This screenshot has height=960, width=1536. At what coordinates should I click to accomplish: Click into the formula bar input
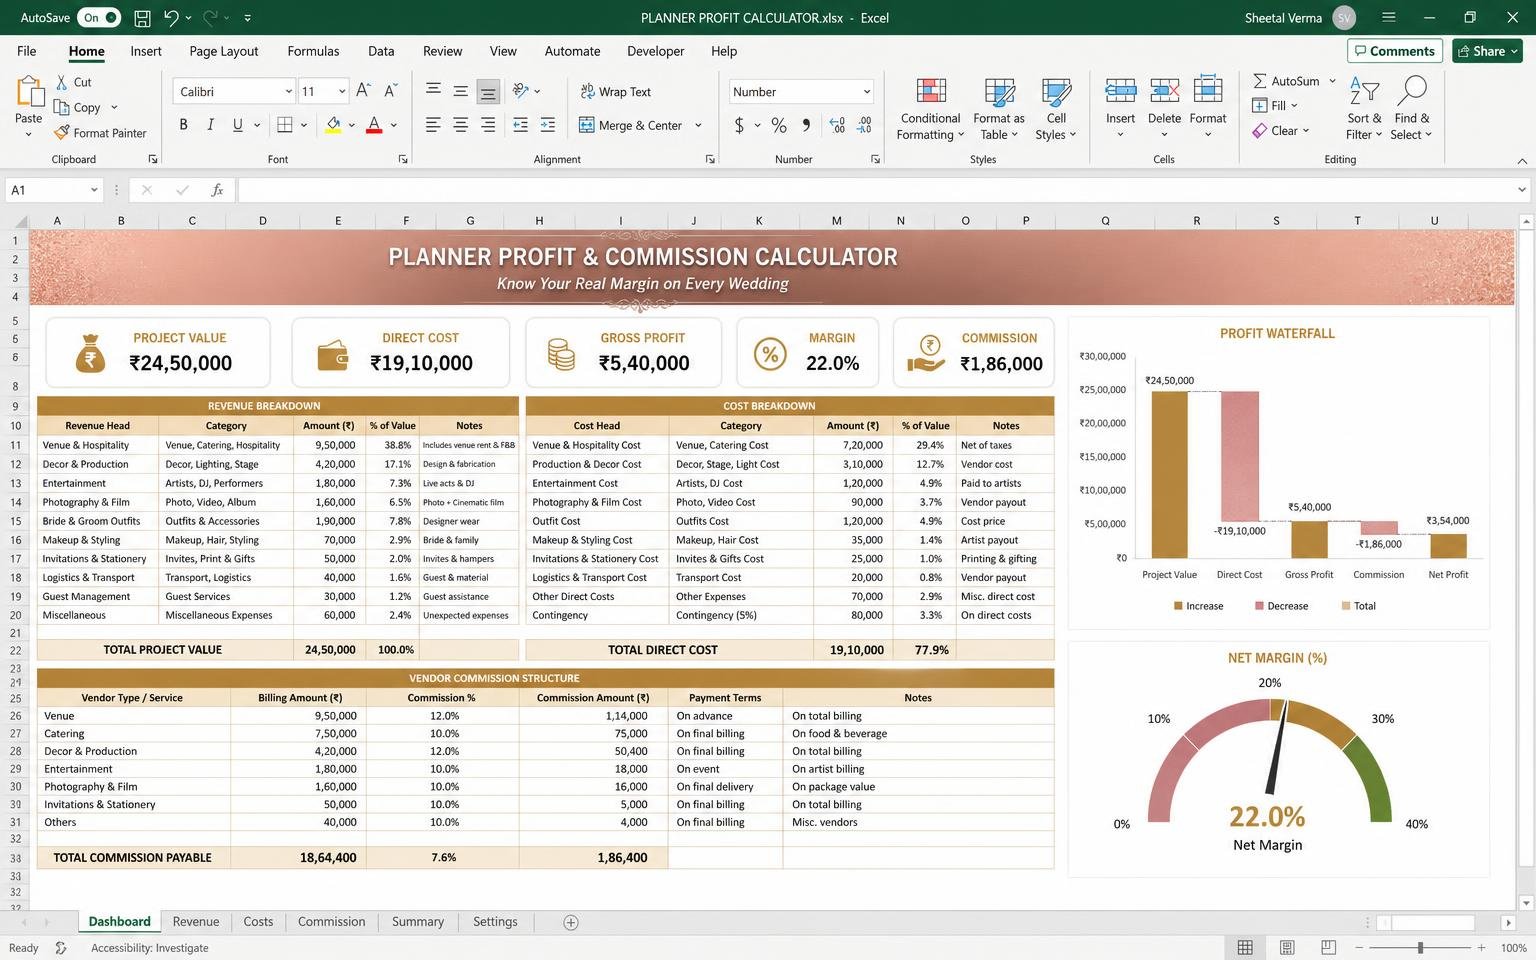pyautogui.click(x=875, y=190)
